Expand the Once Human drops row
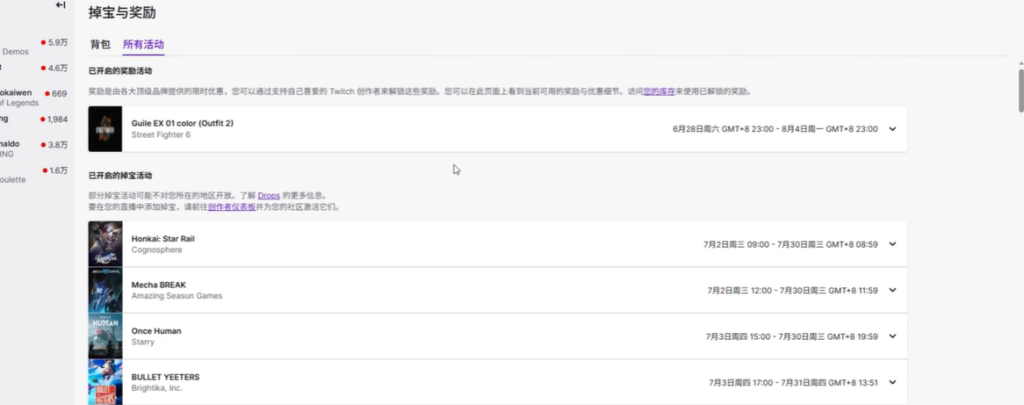1024x405 pixels. coord(893,336)
